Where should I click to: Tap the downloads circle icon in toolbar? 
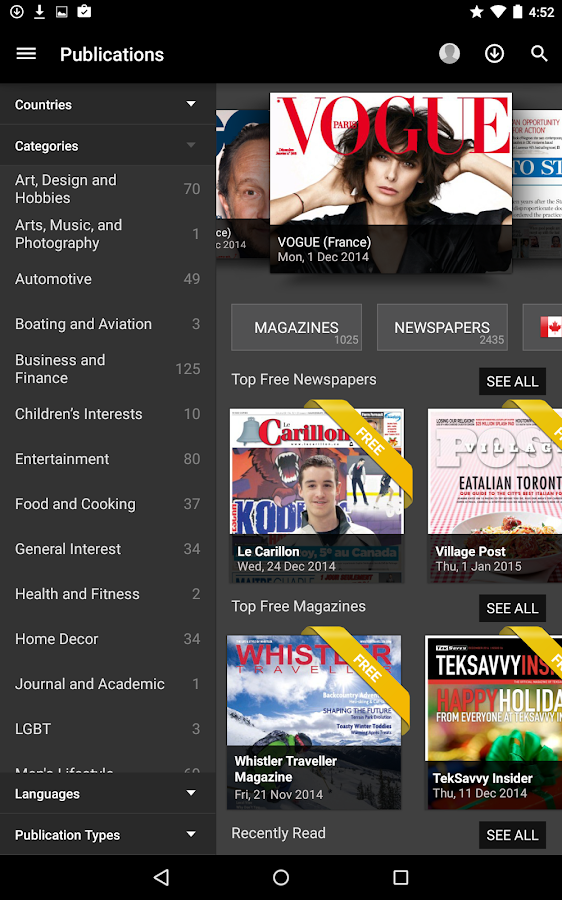(494, 54)
